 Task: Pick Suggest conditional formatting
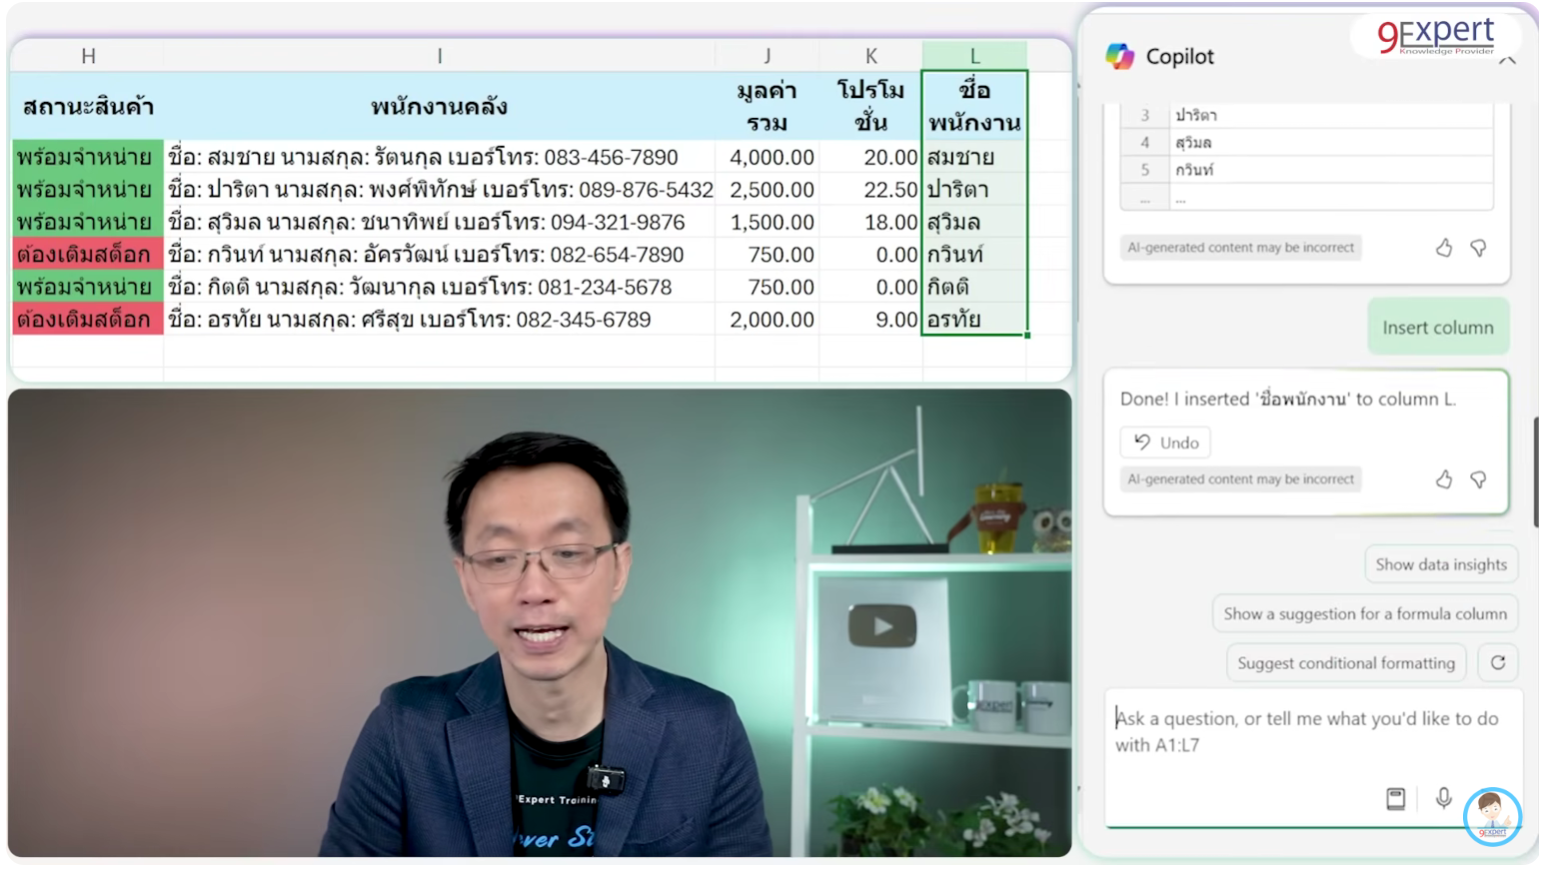[x=1345, y=663]
